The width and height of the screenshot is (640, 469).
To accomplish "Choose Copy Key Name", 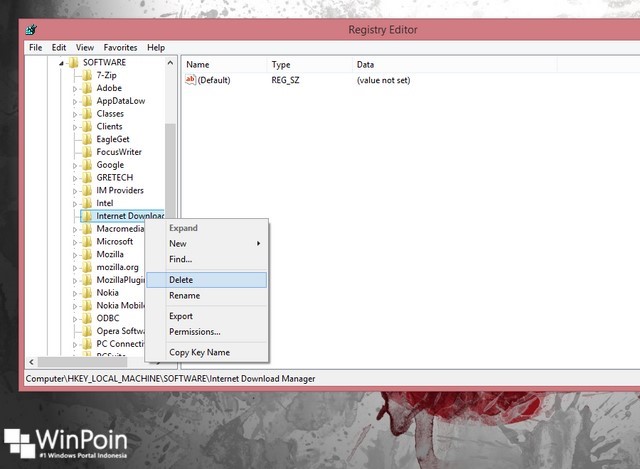I will pyautogui.click(x=207, y=352).
